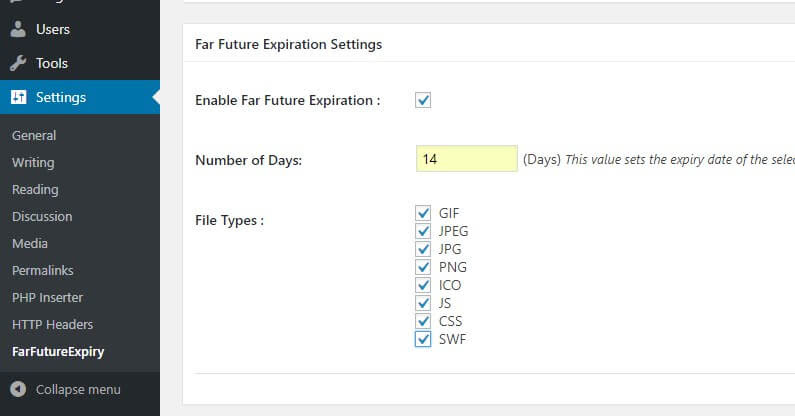This screenshot has height=416, width=795.
Task: Click the Tools wrench icon
Action: 18,63
